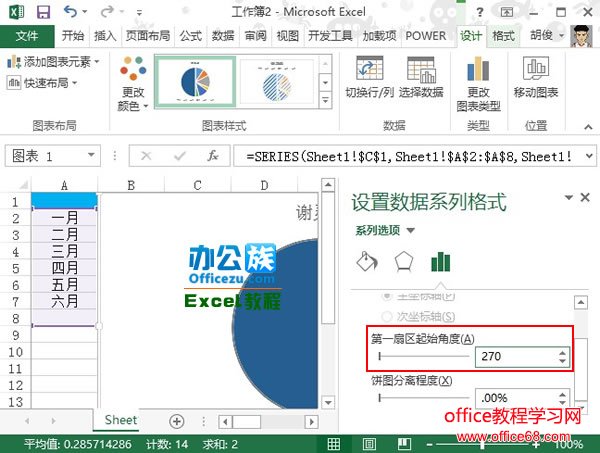This screenshot has width=600, height=453.
Task: Click horizontal scrollbar right arrow
Action: pos(311,422)
